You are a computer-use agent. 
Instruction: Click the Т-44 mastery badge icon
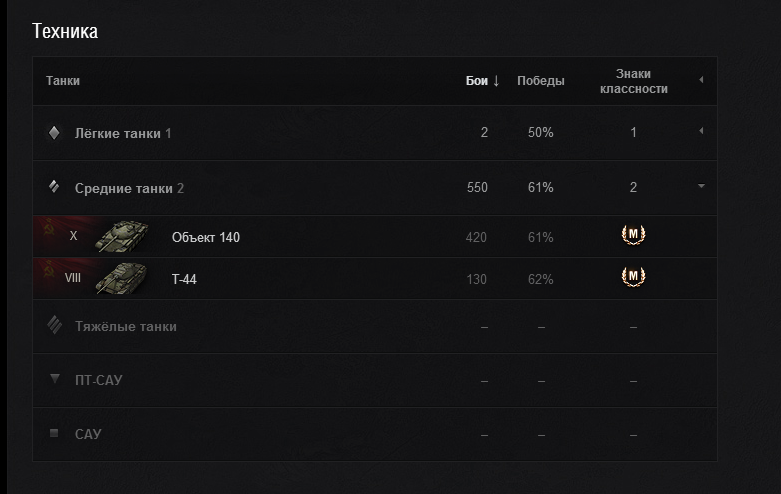pyautogui.click(x=633, y=277)
